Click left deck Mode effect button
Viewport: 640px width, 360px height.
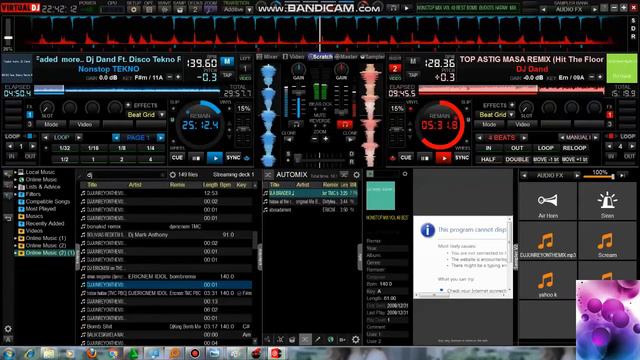pos(51,124)
